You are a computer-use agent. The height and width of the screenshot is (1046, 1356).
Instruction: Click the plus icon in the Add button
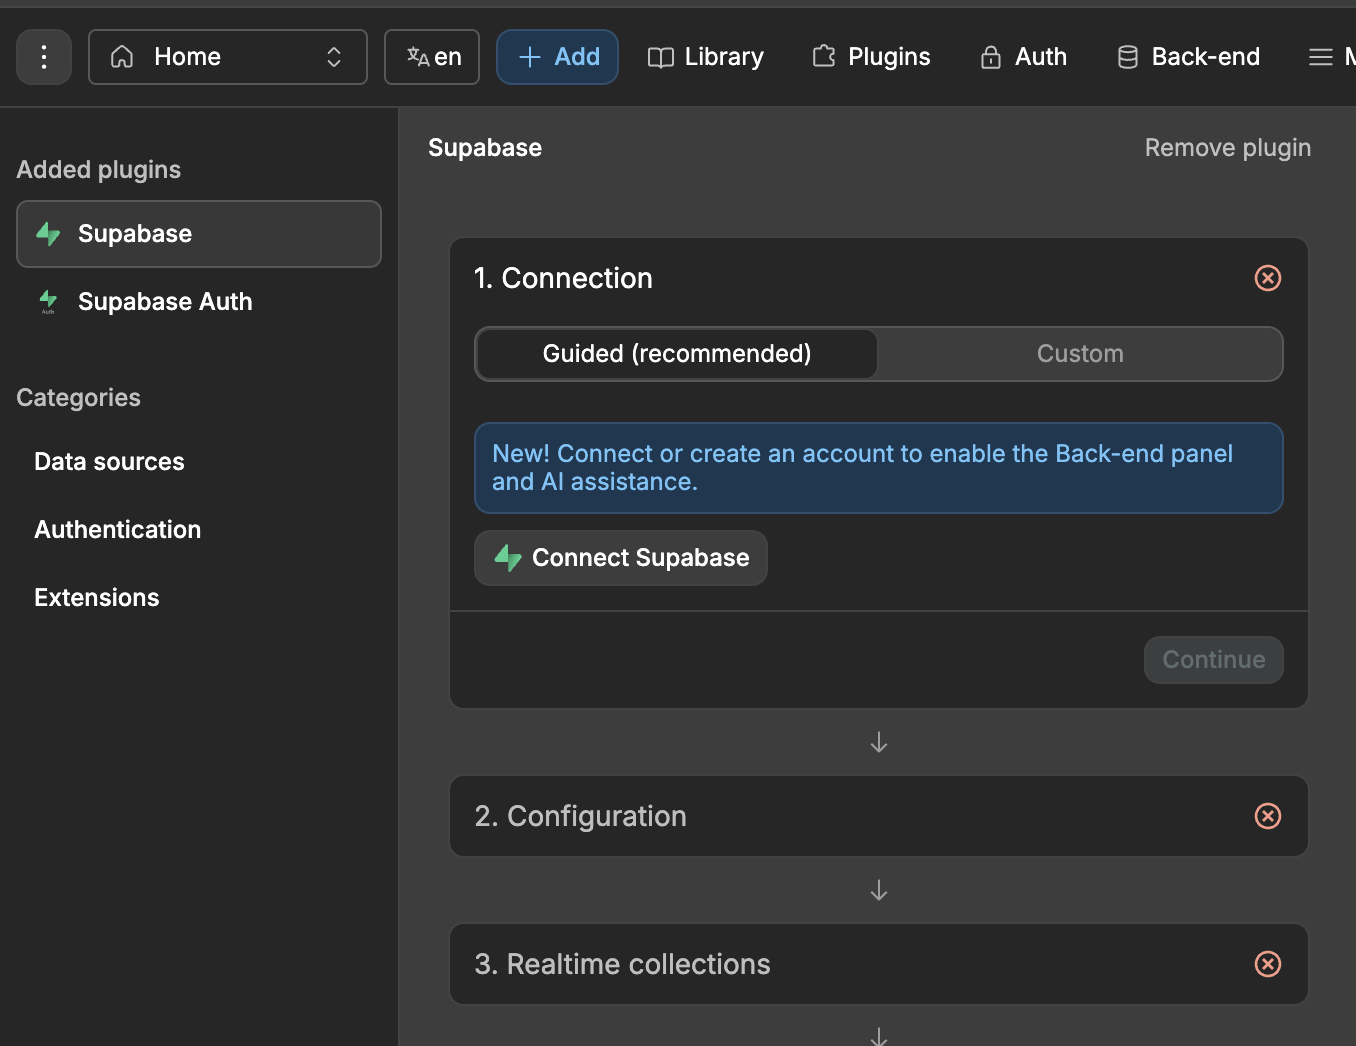click(x=530, y=57)
